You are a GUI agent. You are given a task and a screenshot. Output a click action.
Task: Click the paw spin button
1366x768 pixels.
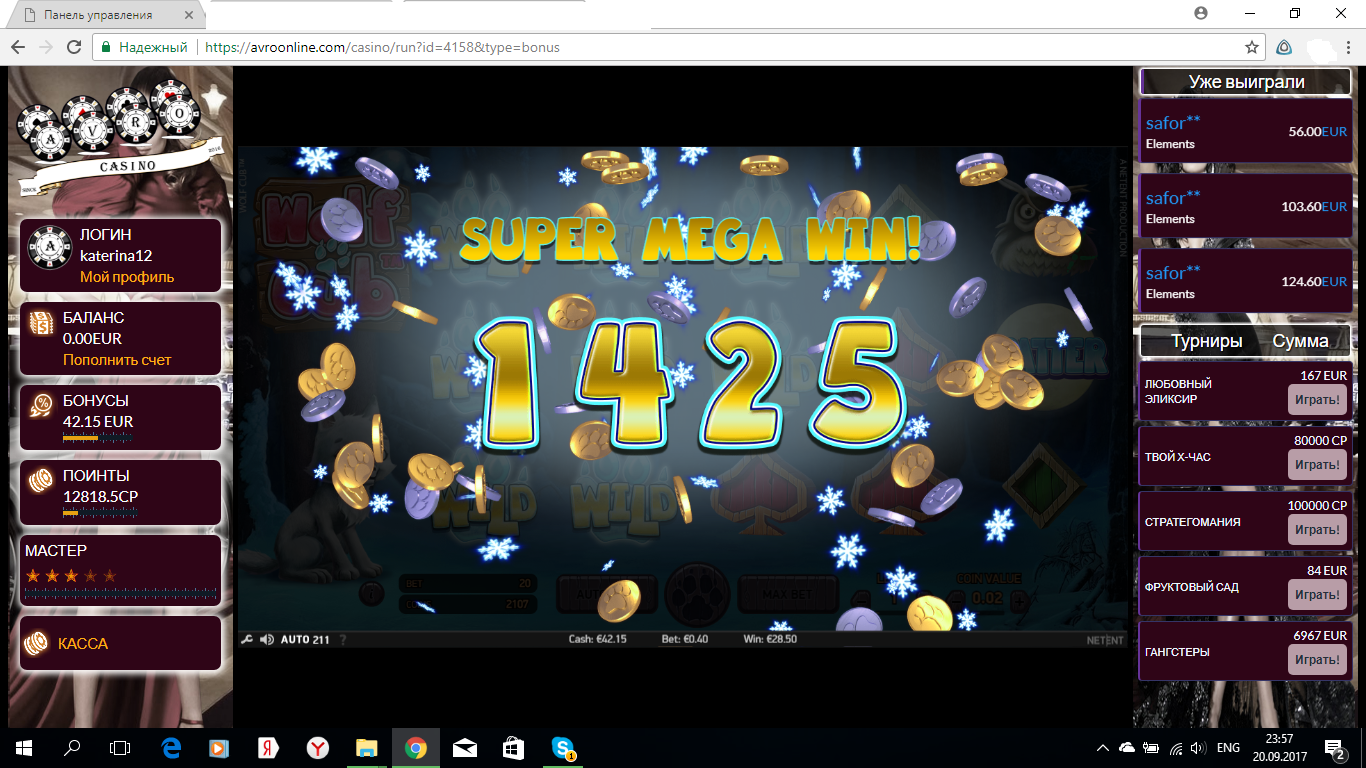697,592
